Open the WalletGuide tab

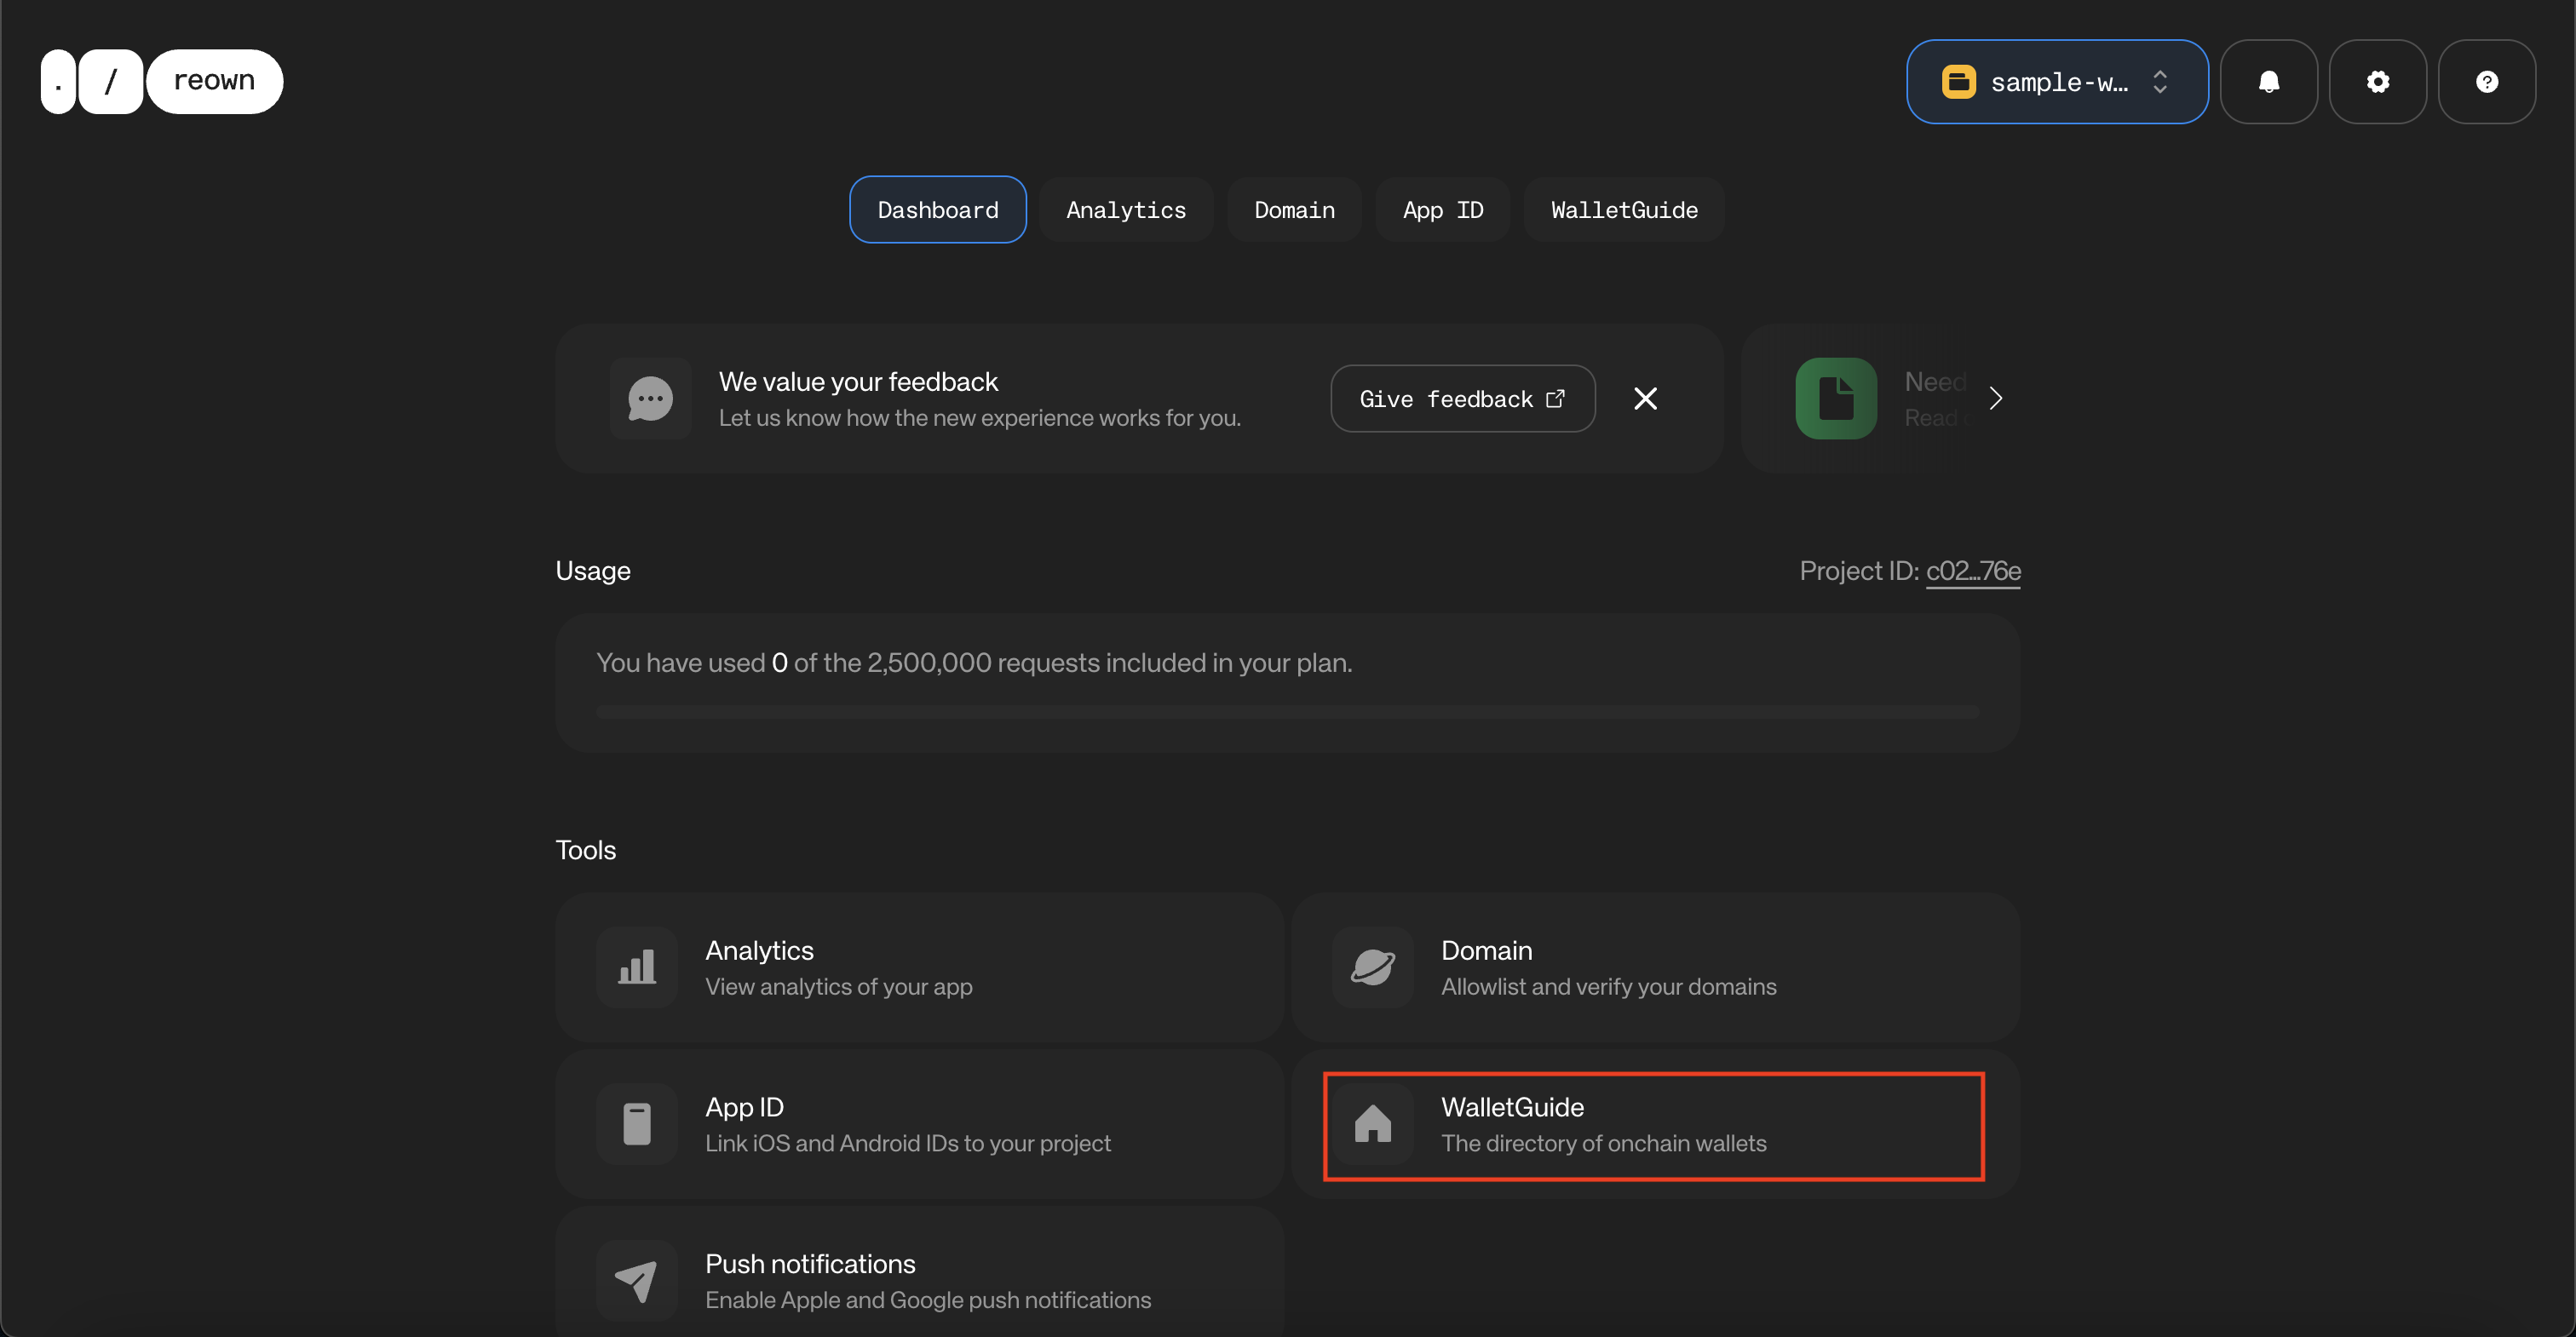tap(1623, 210)
